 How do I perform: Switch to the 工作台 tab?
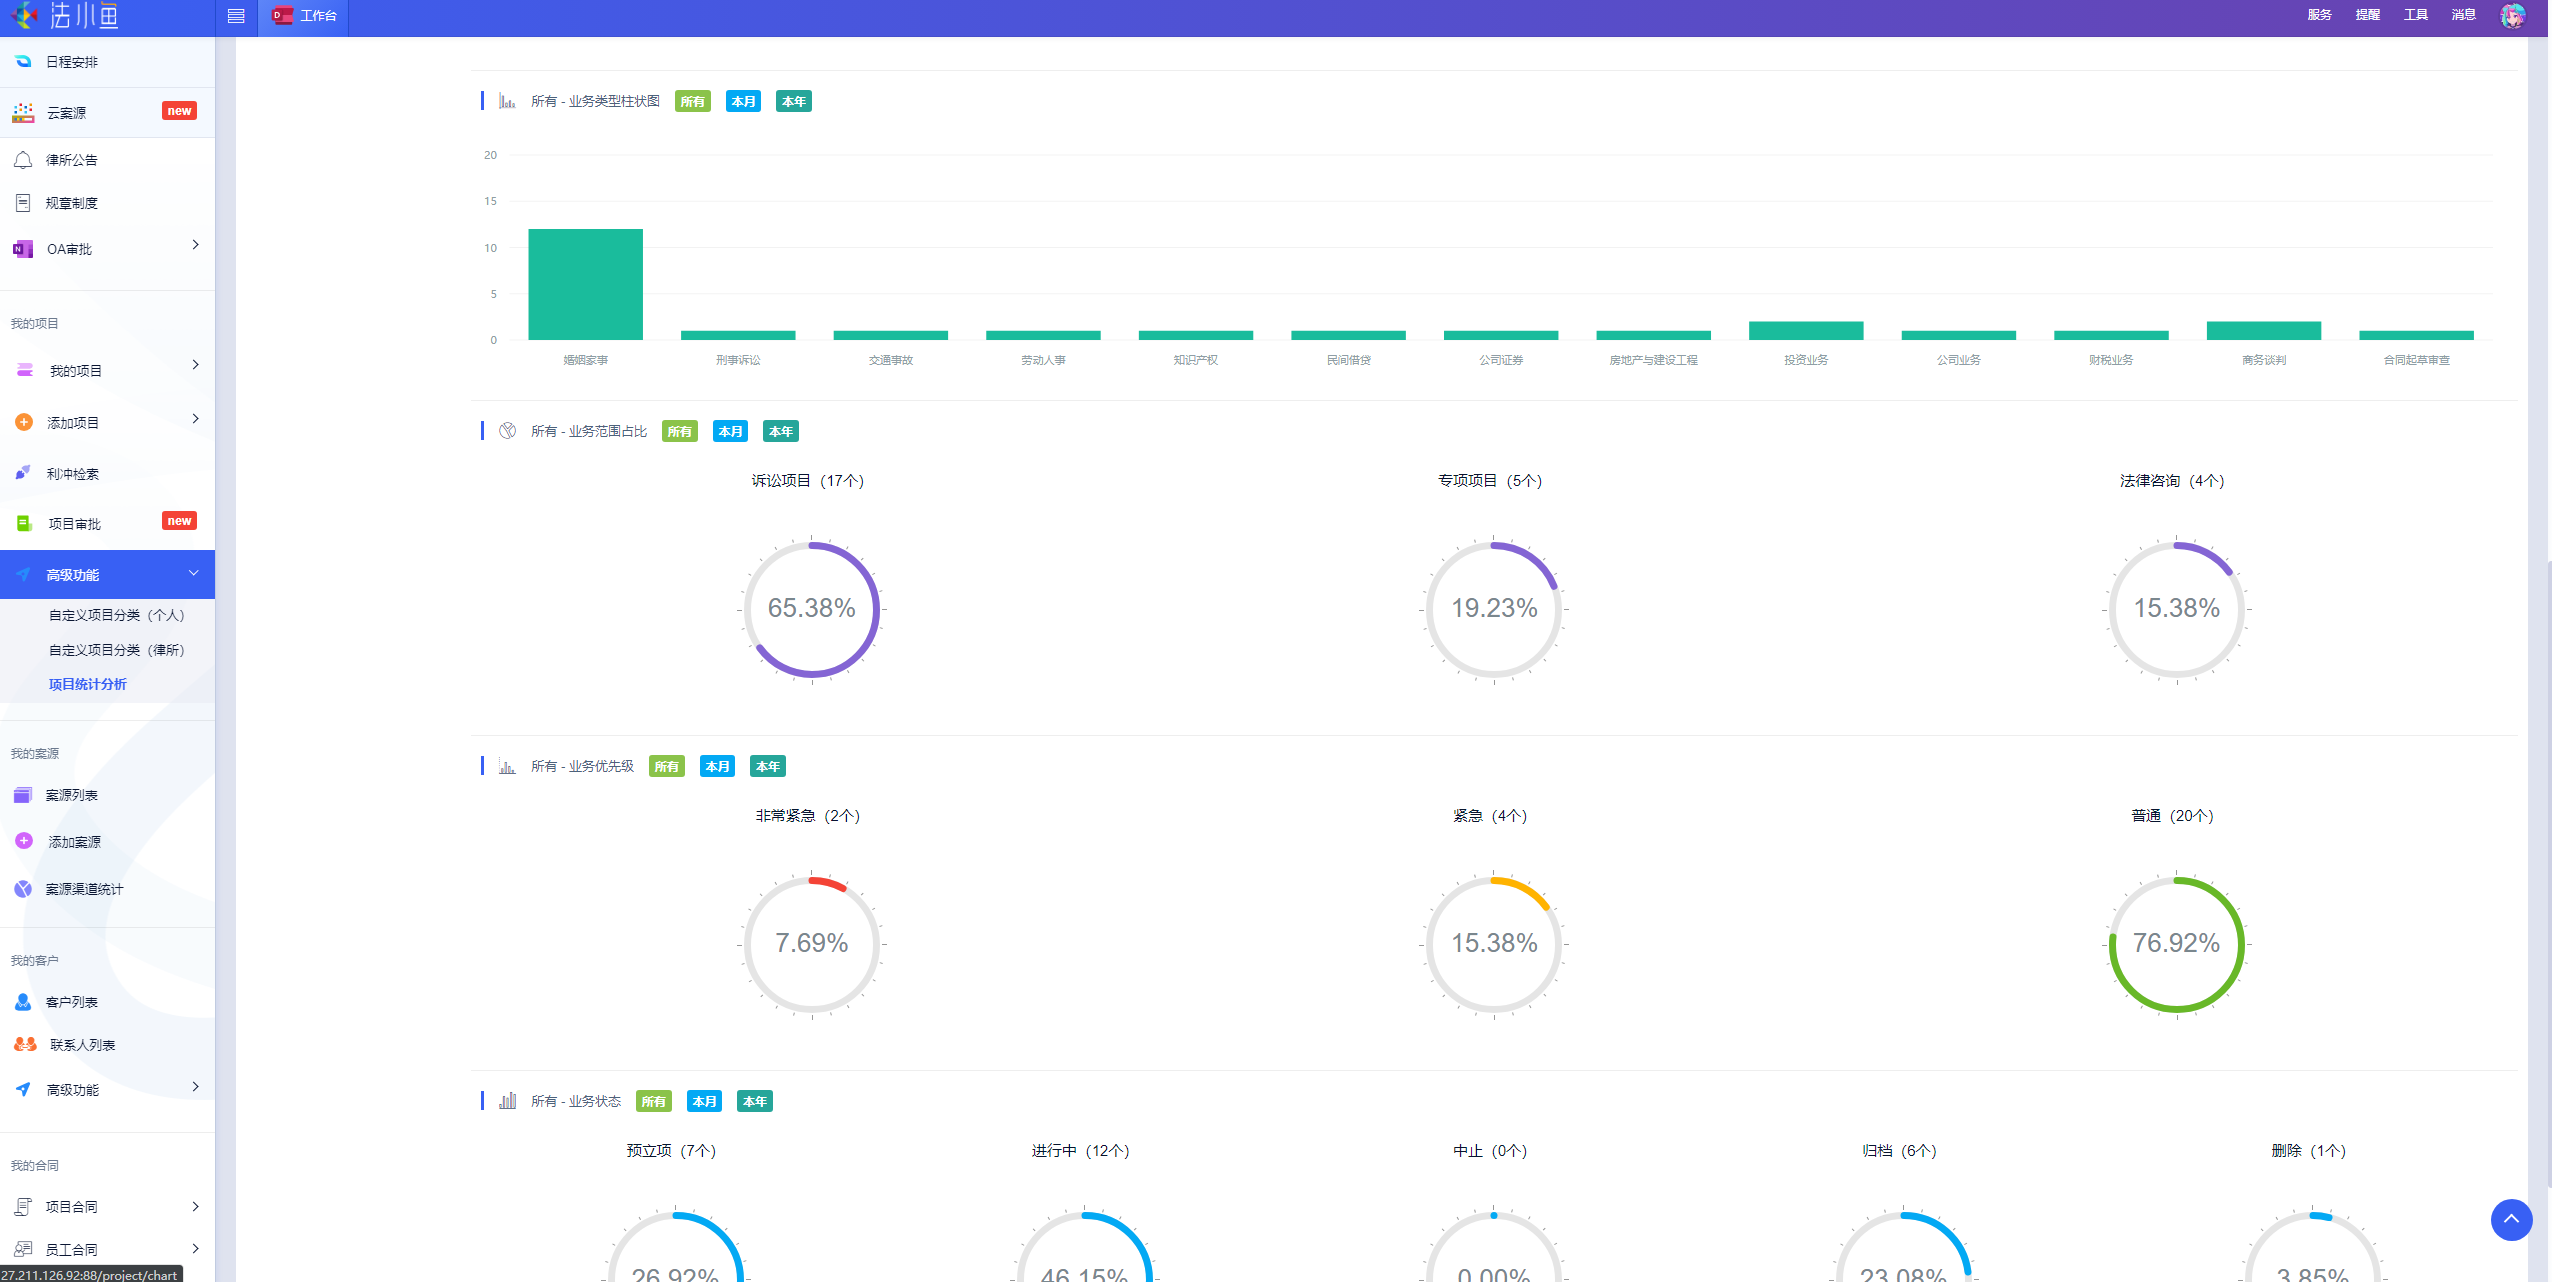pos(305,16)
